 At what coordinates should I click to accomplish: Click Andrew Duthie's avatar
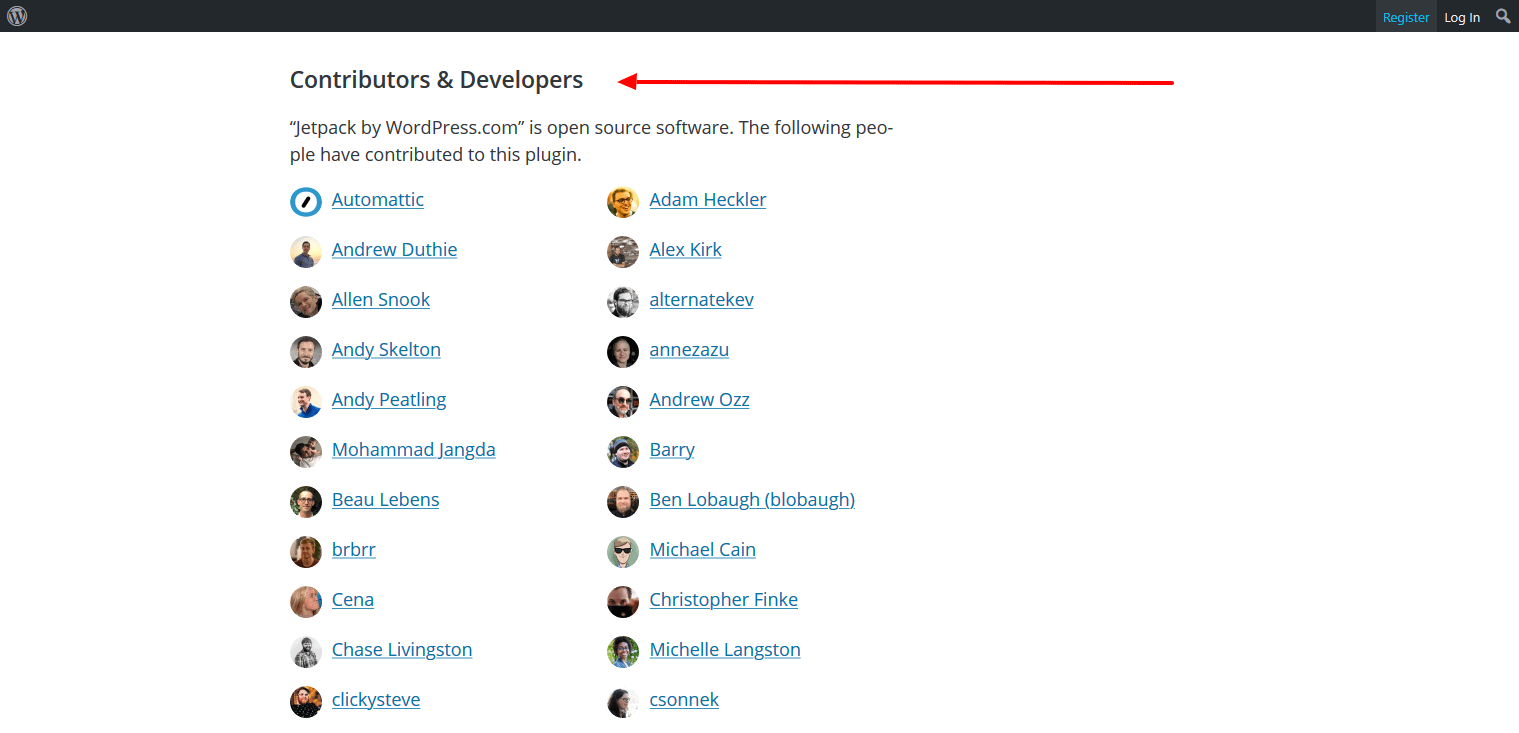click(306, 251)
